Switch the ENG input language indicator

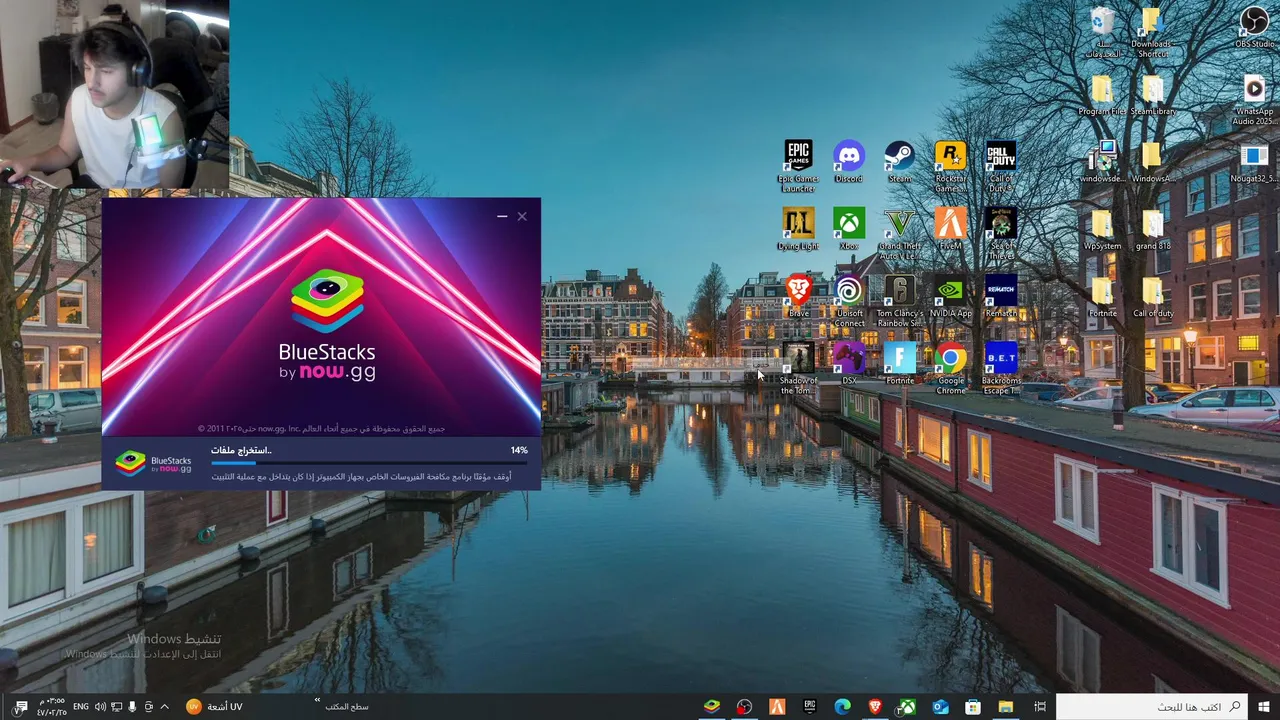pyautogui.click(x=80, y=706)
